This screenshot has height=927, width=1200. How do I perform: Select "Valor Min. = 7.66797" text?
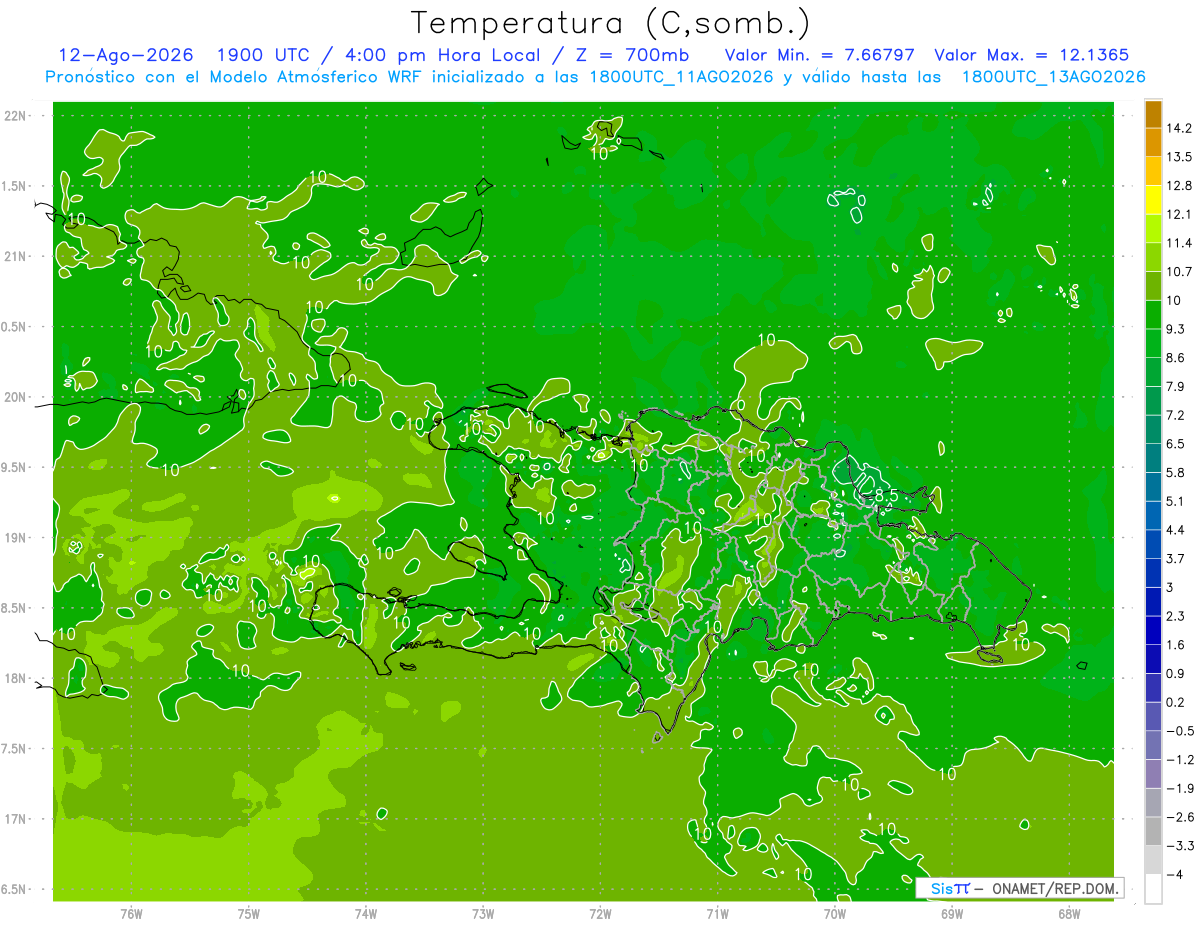(819, 55)
